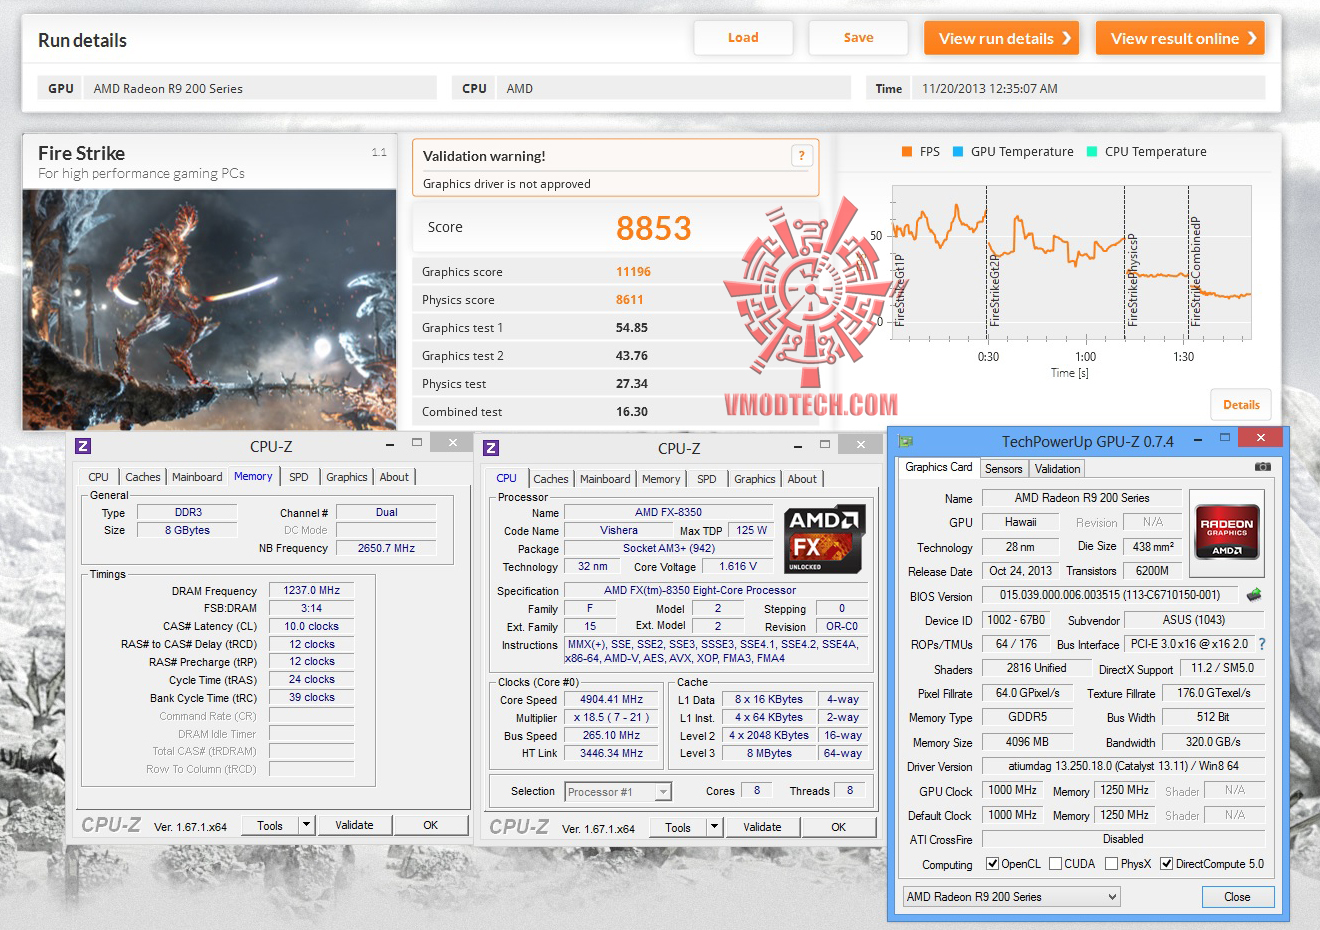Enable the CUDA checkbox

coord(1056,864)
